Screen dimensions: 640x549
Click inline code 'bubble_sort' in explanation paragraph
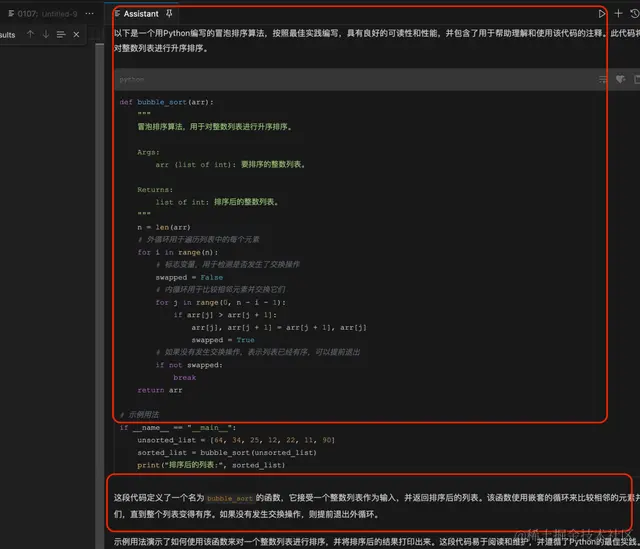pyautogui.click(x=230, y=498)
